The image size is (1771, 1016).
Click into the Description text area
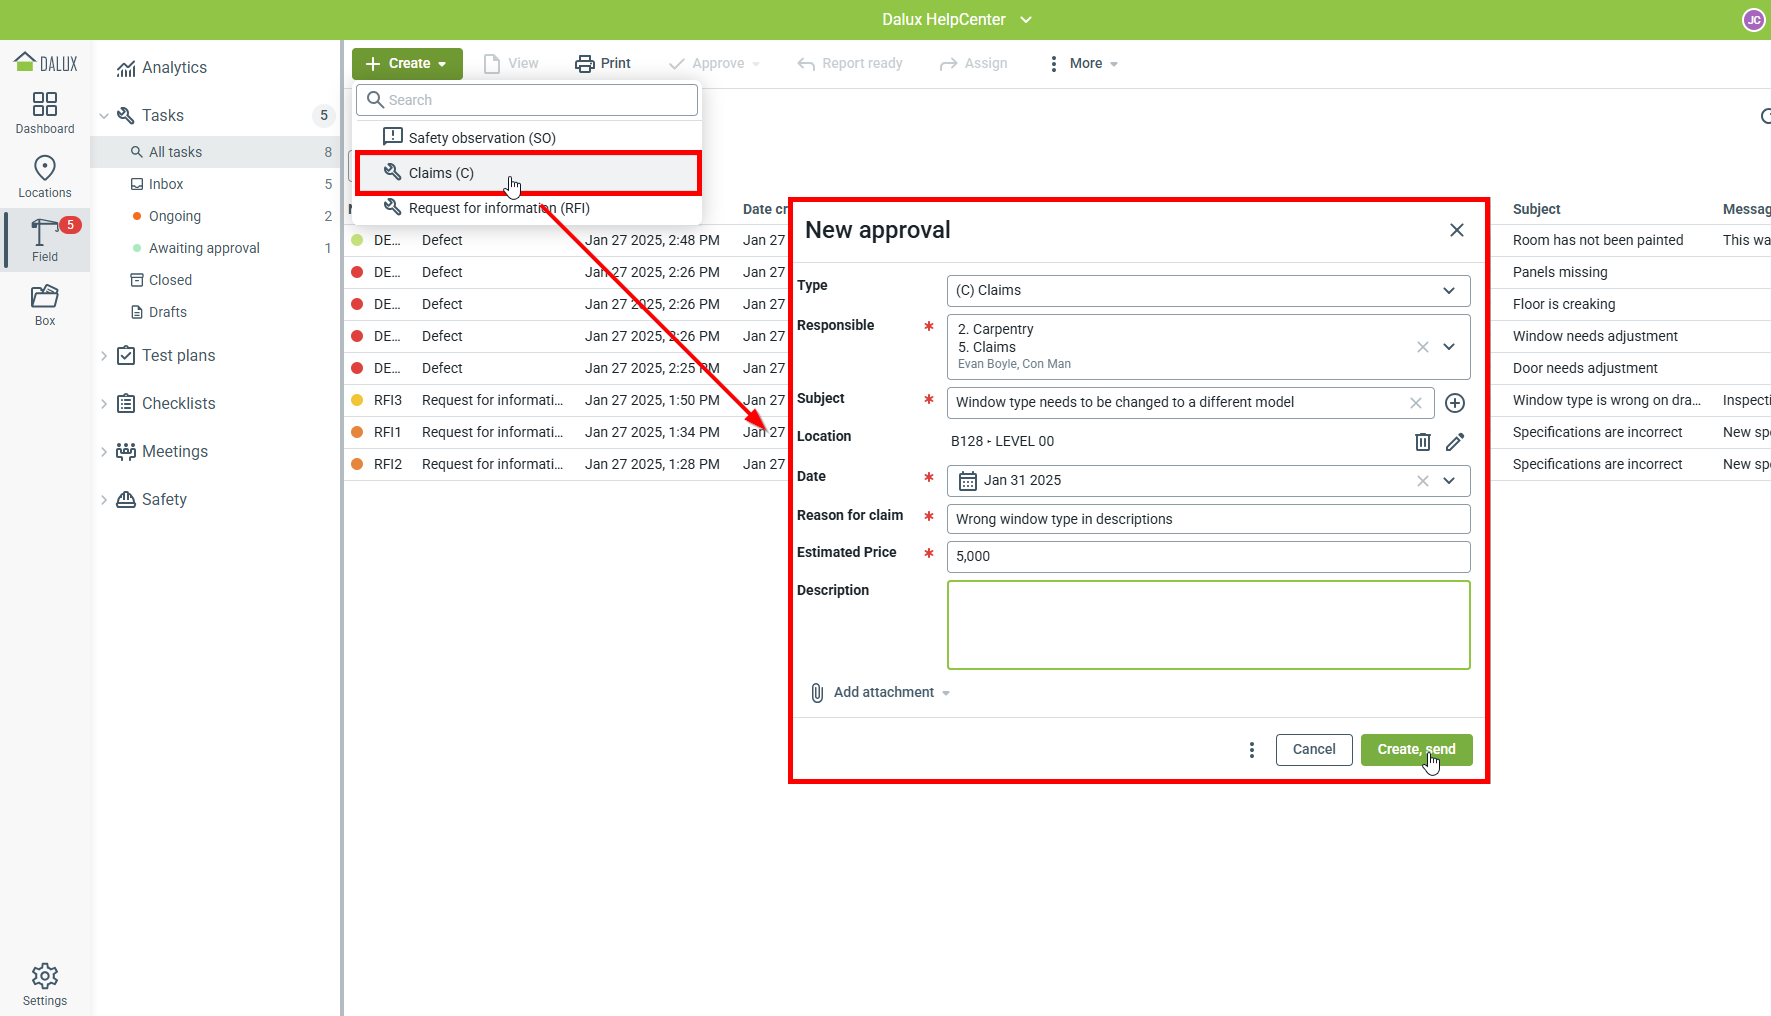tap(1207, 625)
